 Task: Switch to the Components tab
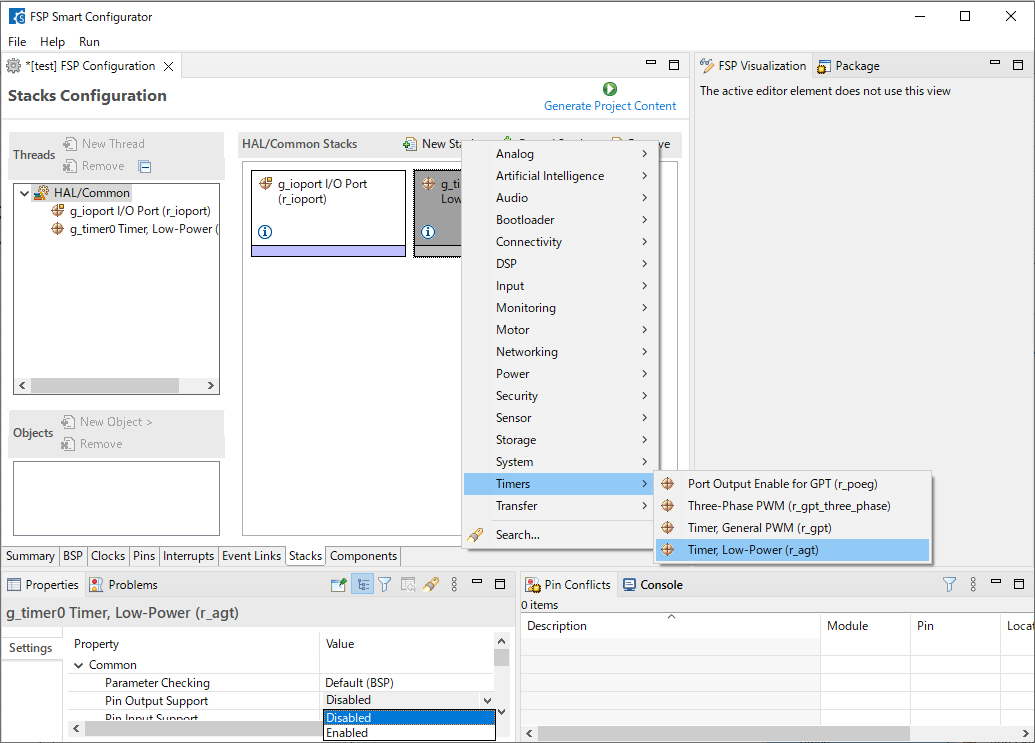(364, 556)
